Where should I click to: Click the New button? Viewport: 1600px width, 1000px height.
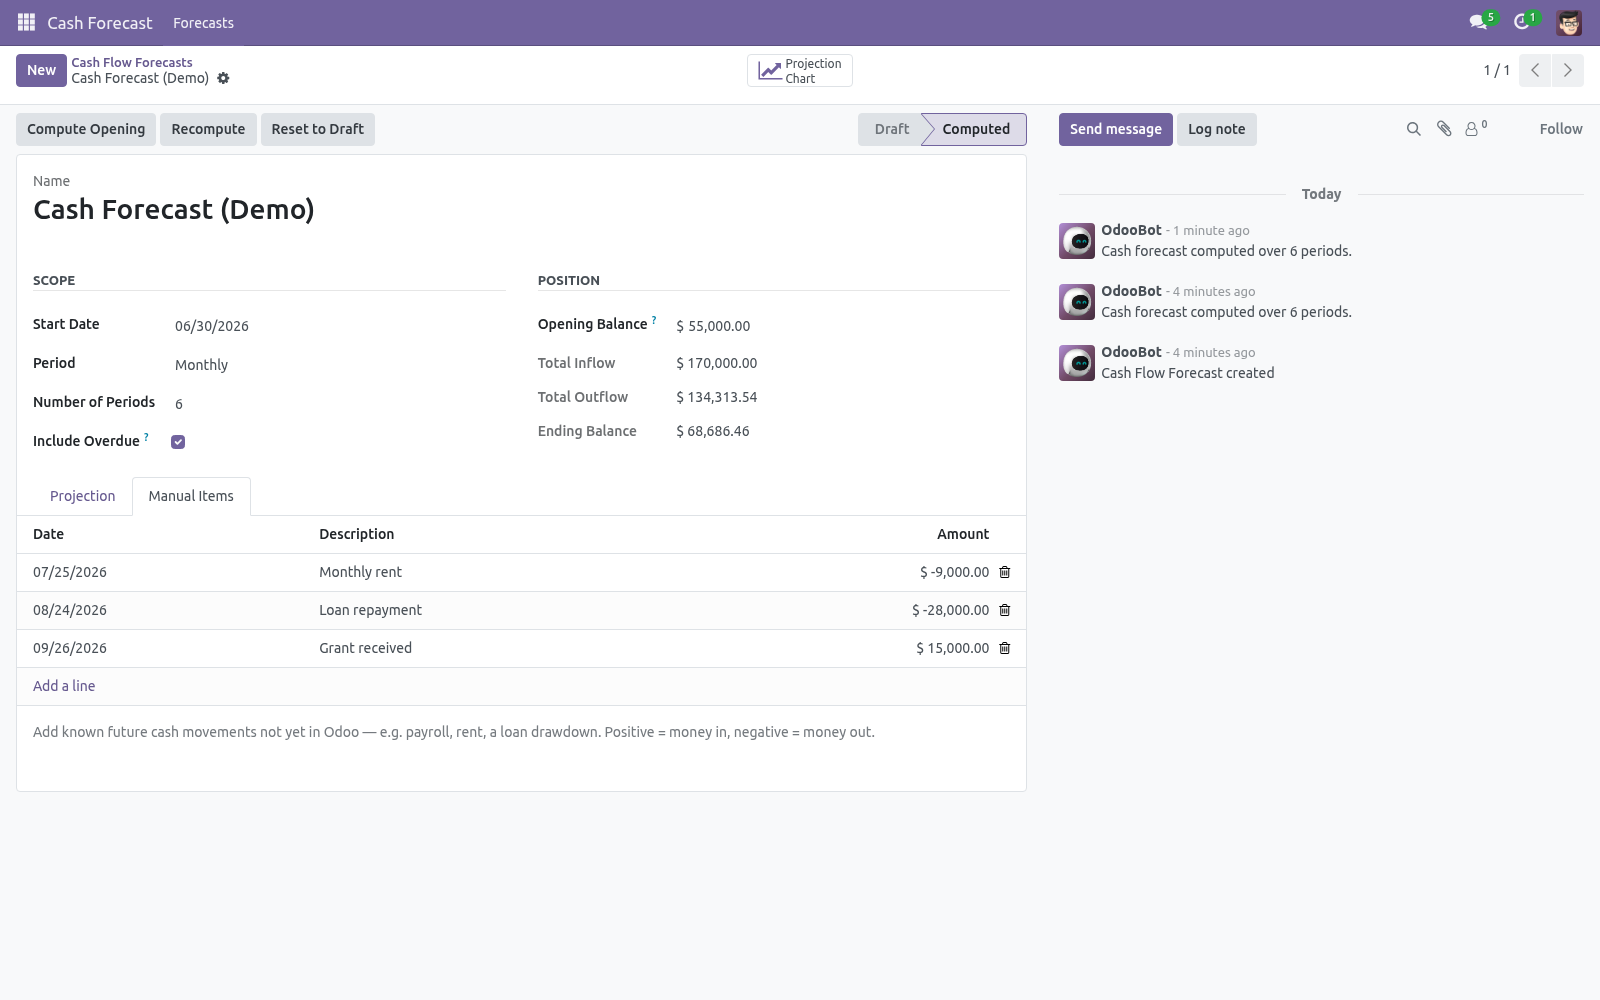41,70
